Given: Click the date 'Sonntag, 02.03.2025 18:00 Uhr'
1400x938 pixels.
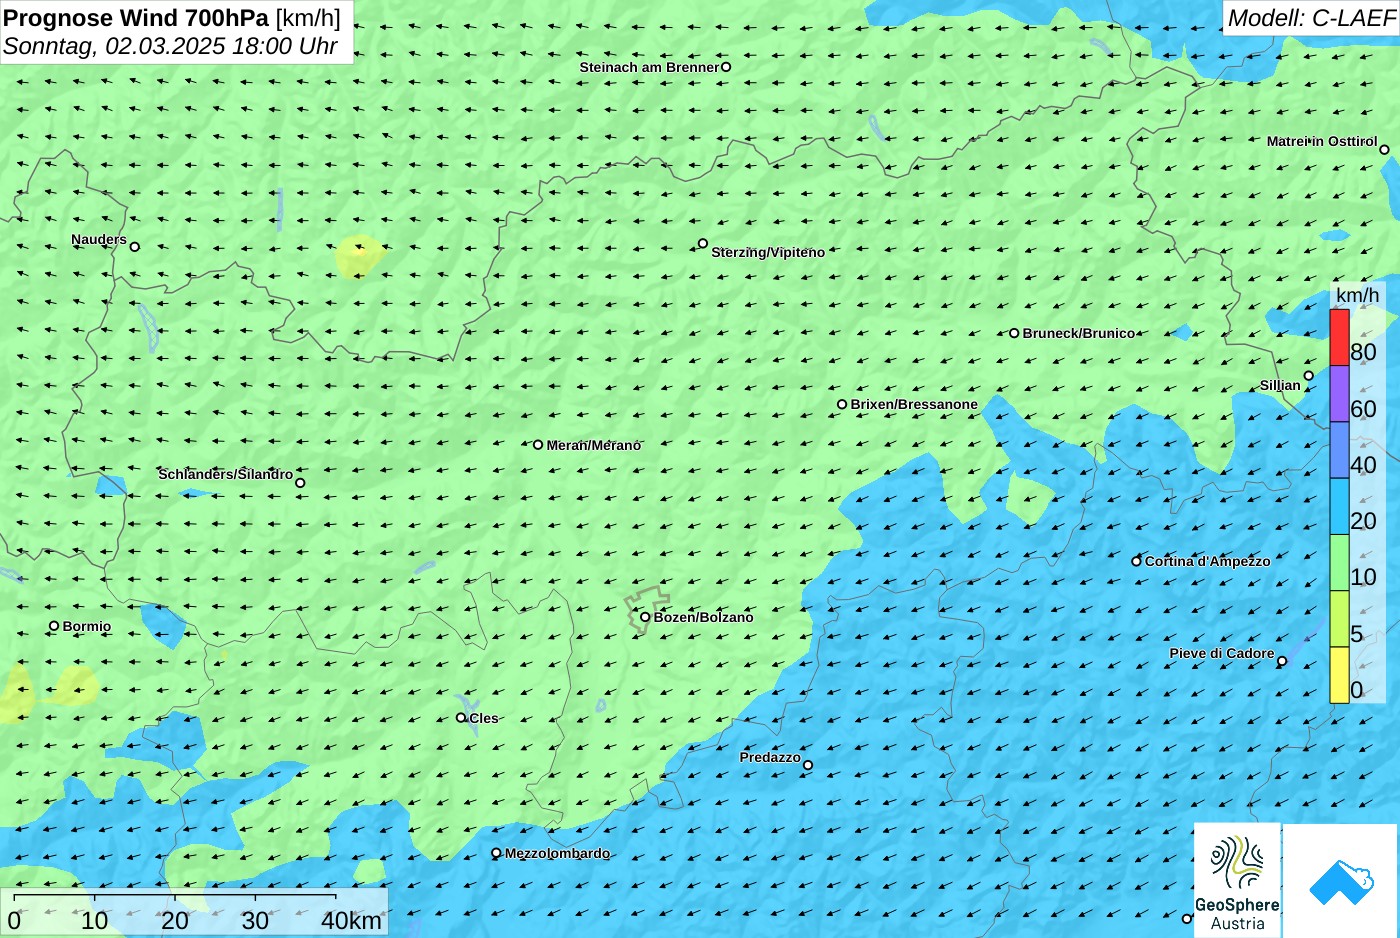Looking at the screenshot, I should 170,46.
